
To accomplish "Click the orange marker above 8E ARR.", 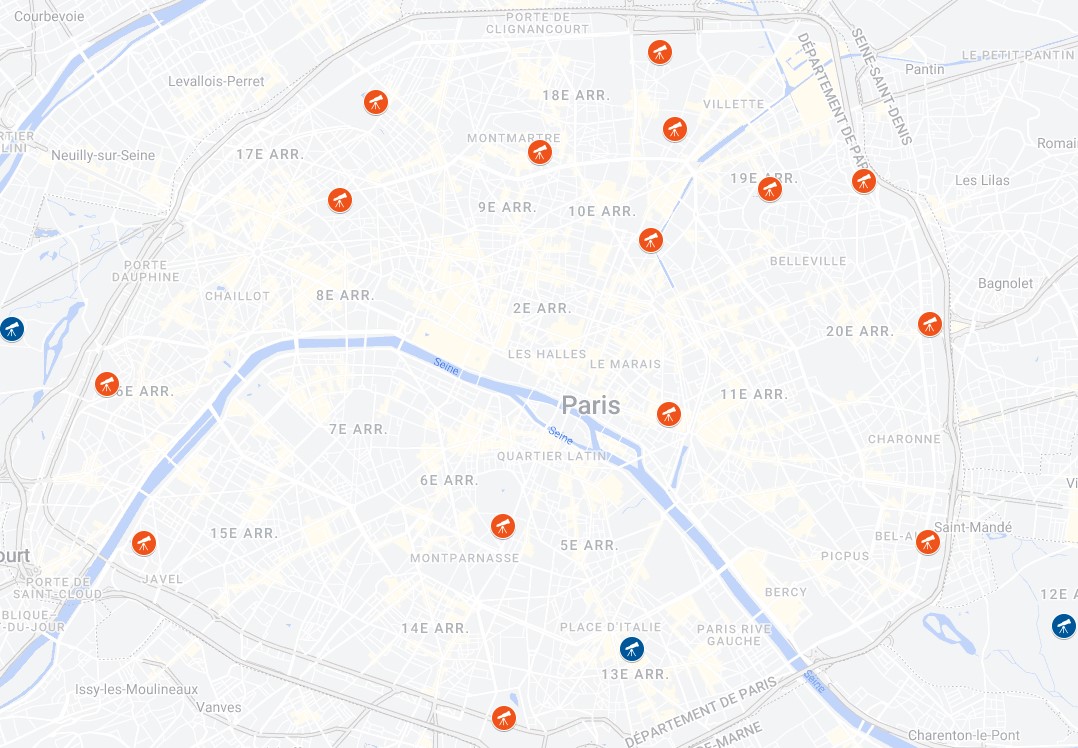I will point(340,201).
